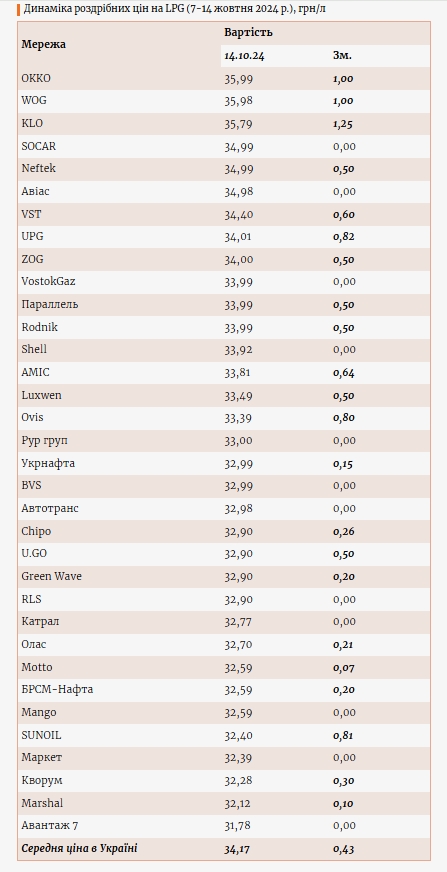Click the Середня ціна в Україні label
This screenshot has height=872, width=447.
coord(80,849)
